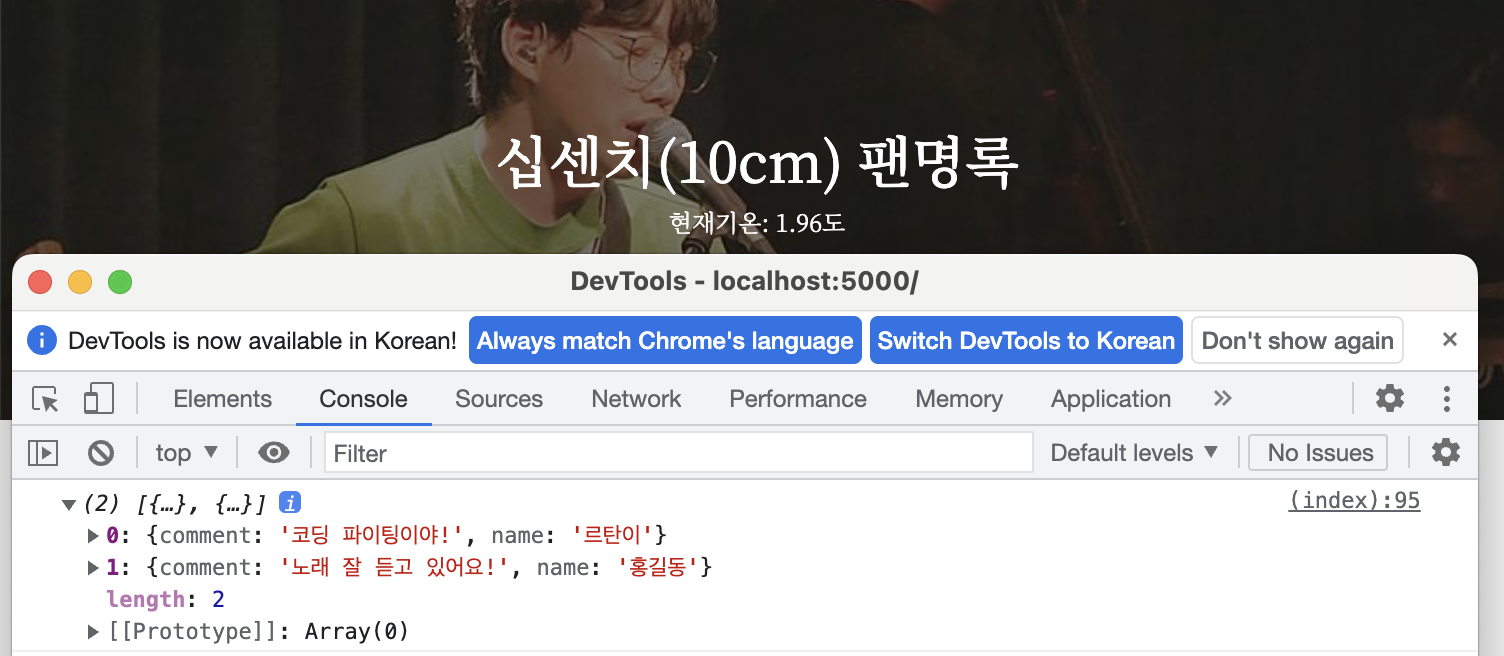Open the Application tab
The width and height of the screenshot is (1504, 656).
pyautogui.click(x=1111, y=399)
